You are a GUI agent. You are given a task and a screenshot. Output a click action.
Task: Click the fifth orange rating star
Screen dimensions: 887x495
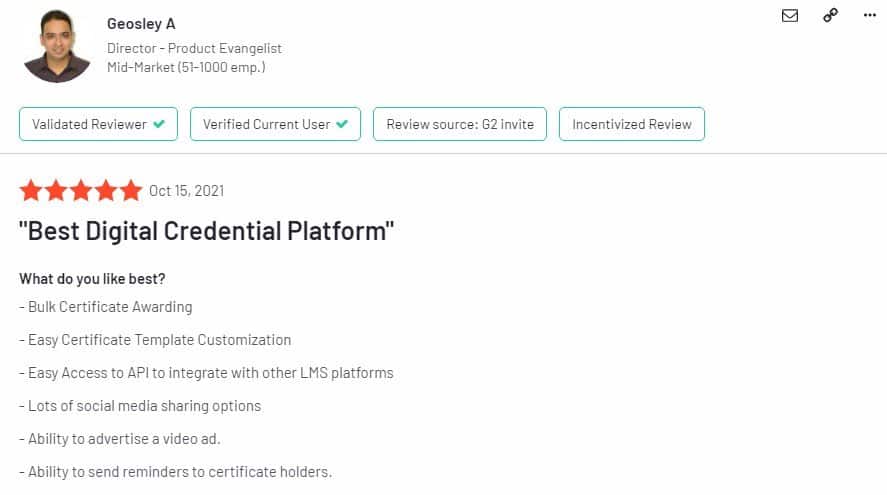coord(131,190)
